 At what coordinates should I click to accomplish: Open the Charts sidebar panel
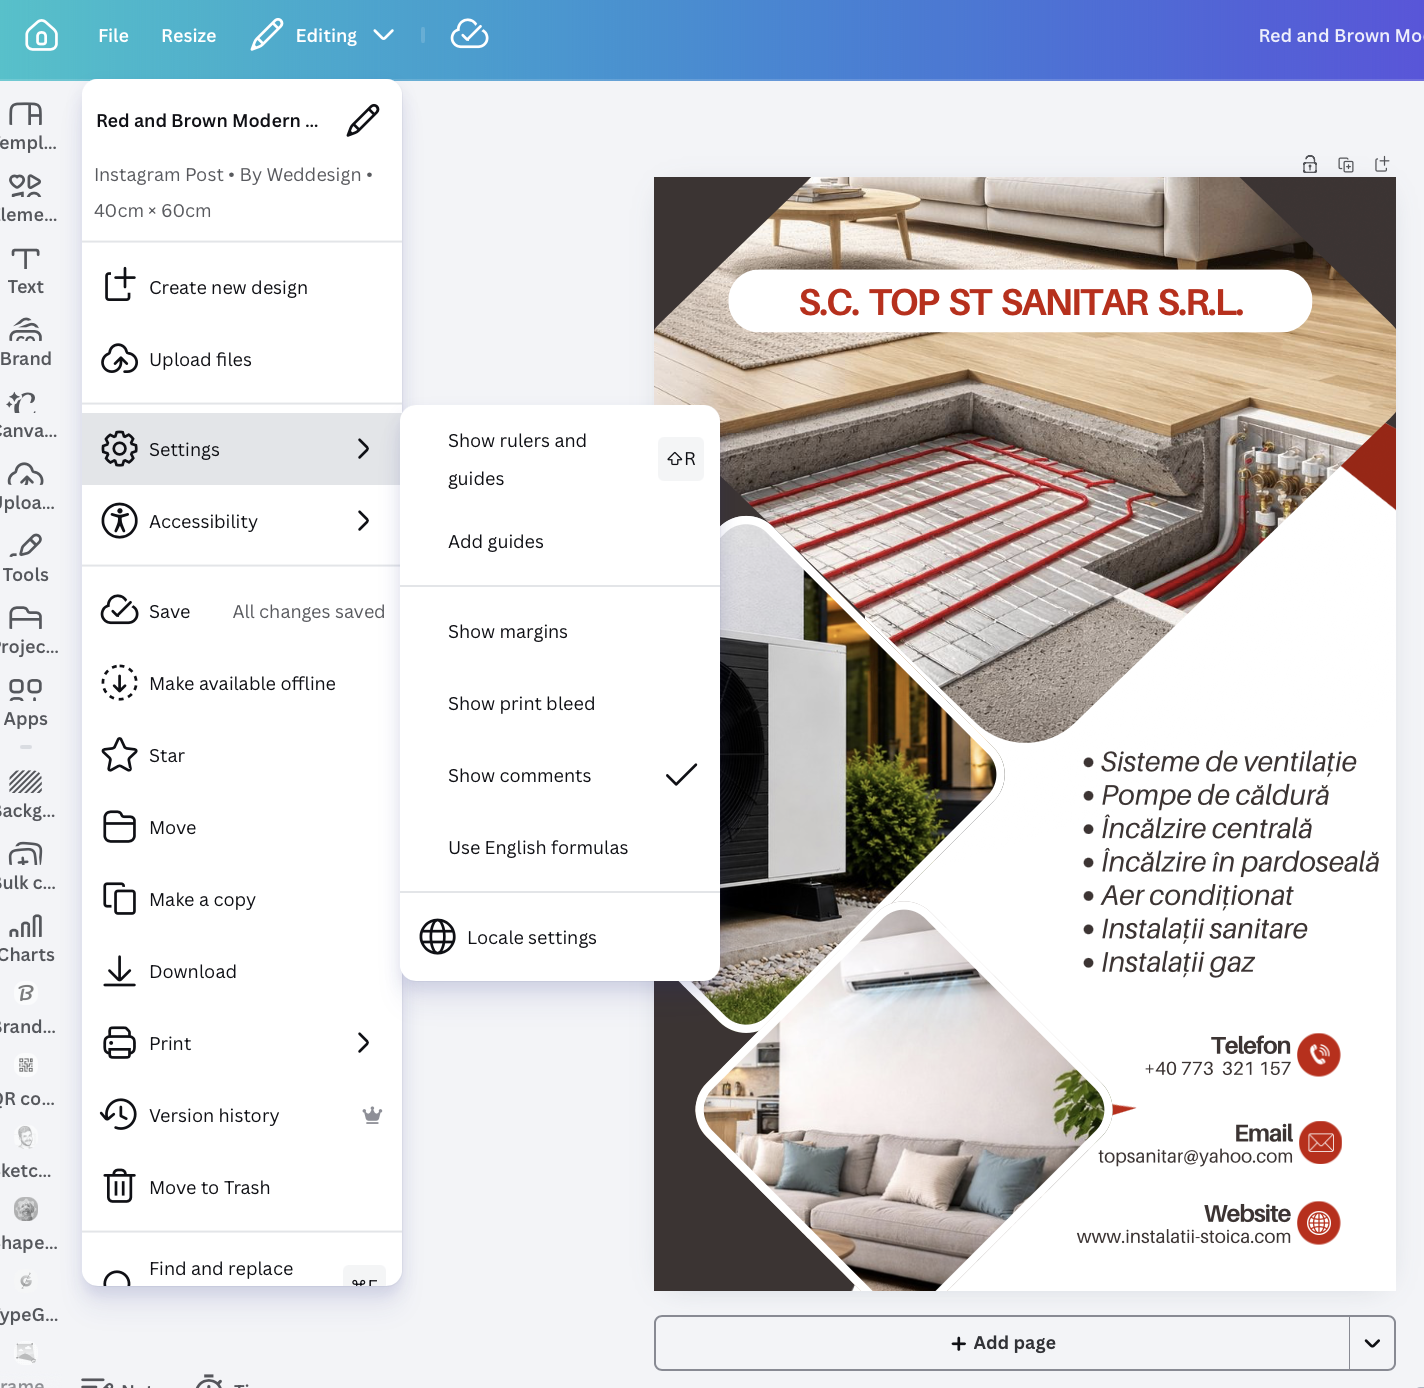[x=26, y=938]
